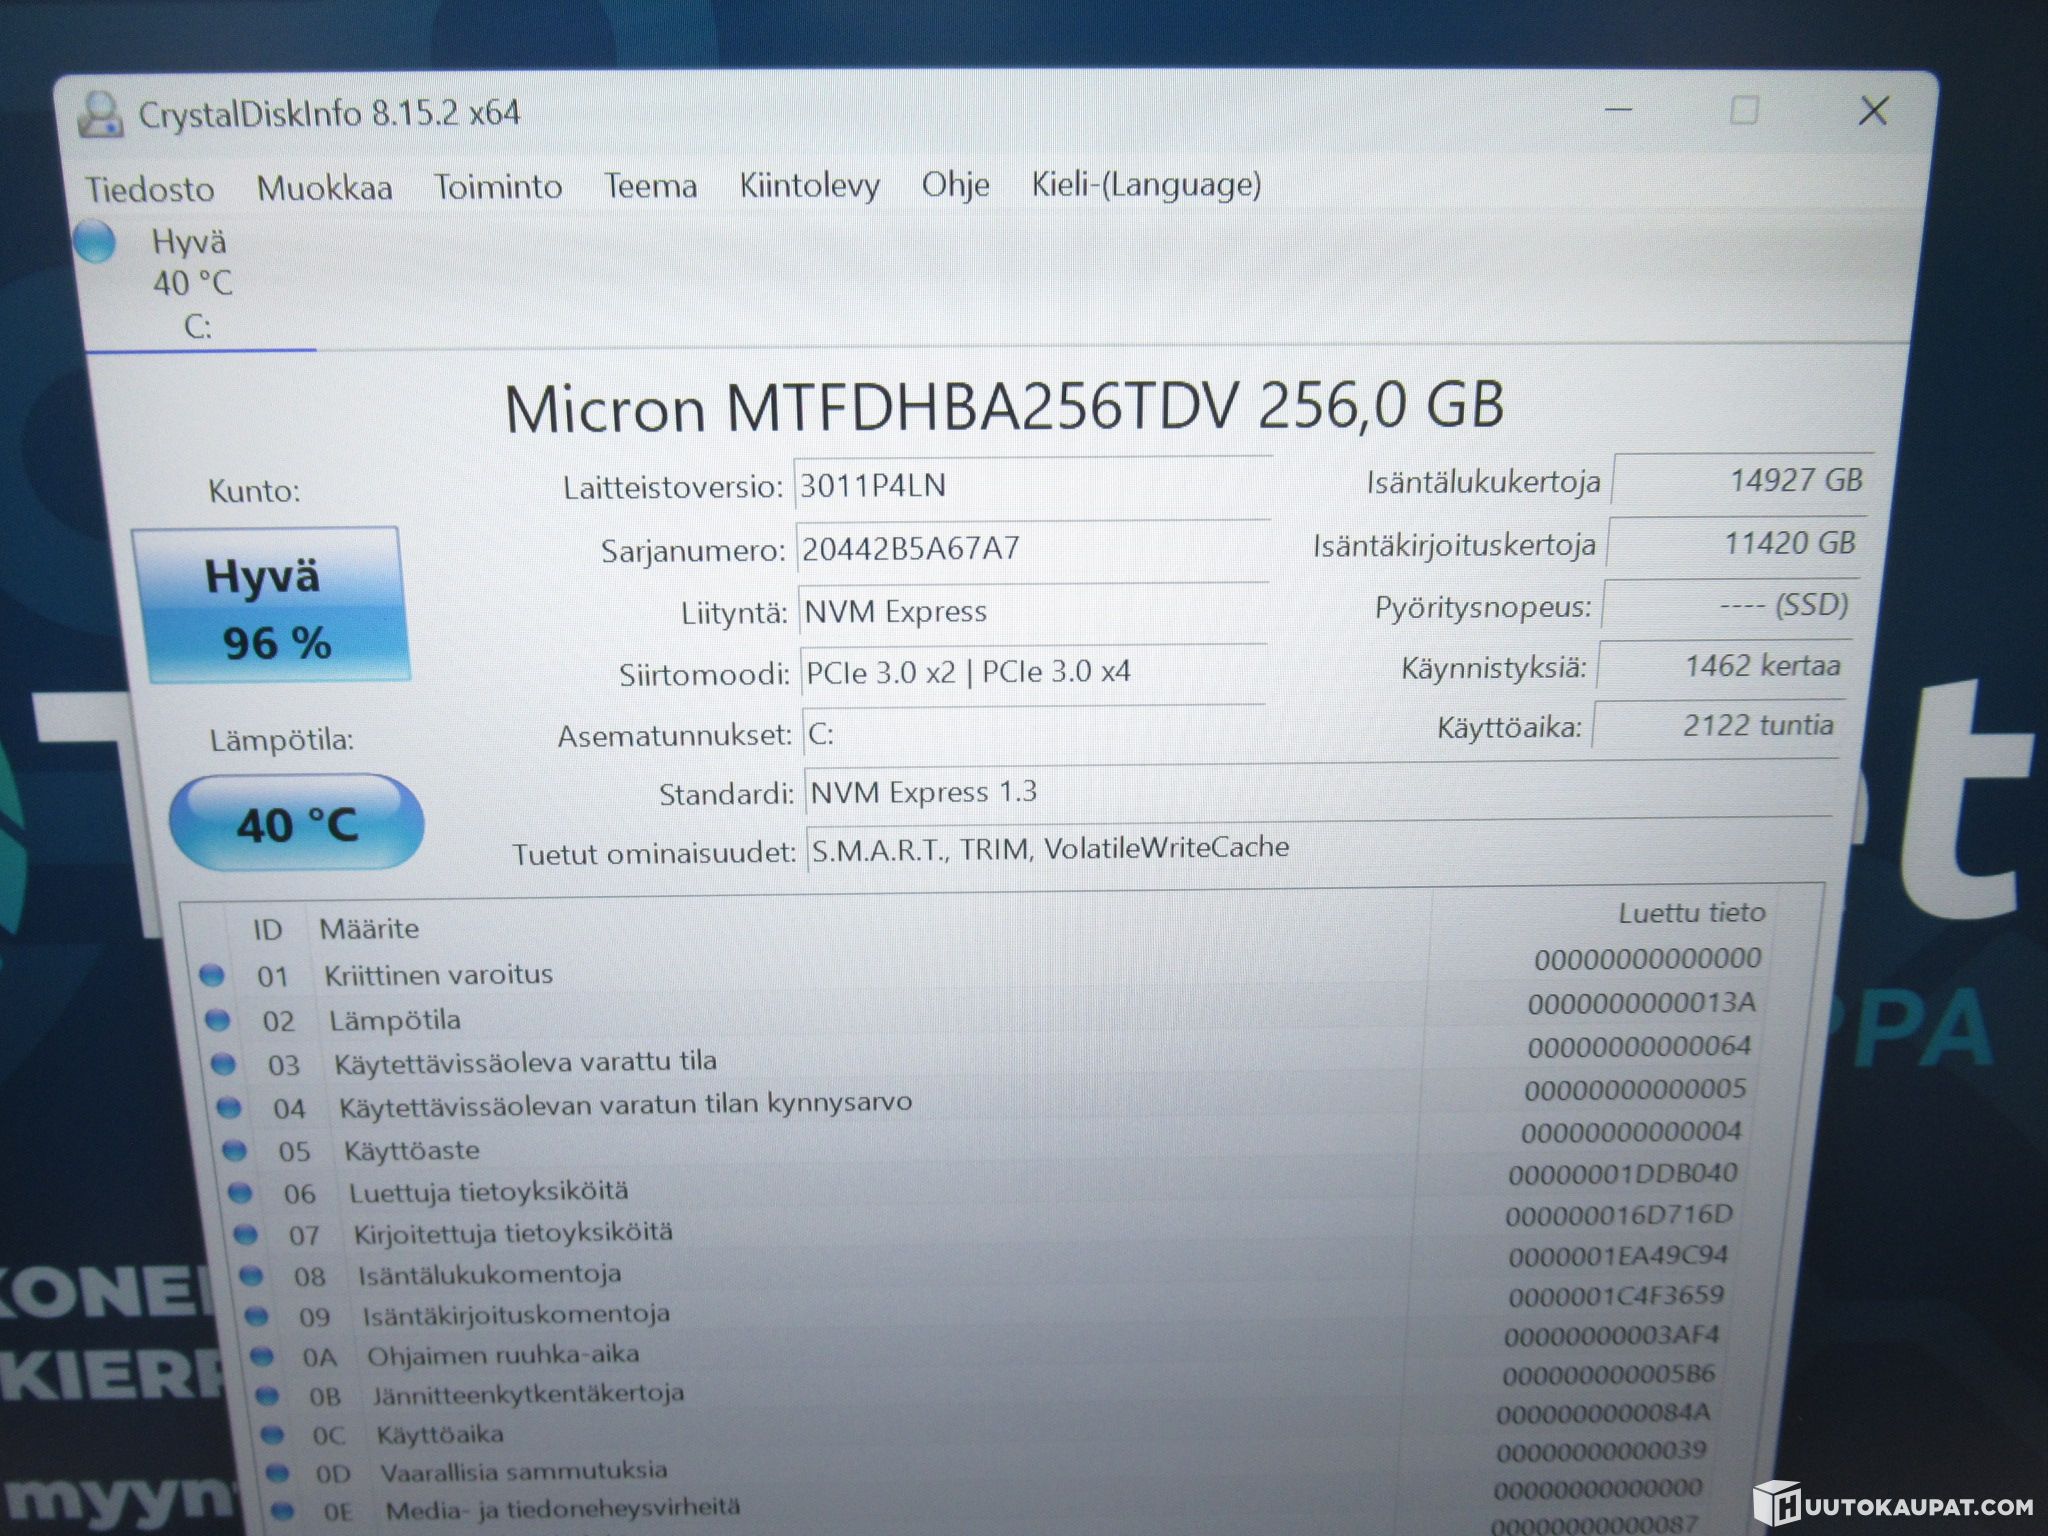Open the Toiminto menu

(x=498, y=187)
